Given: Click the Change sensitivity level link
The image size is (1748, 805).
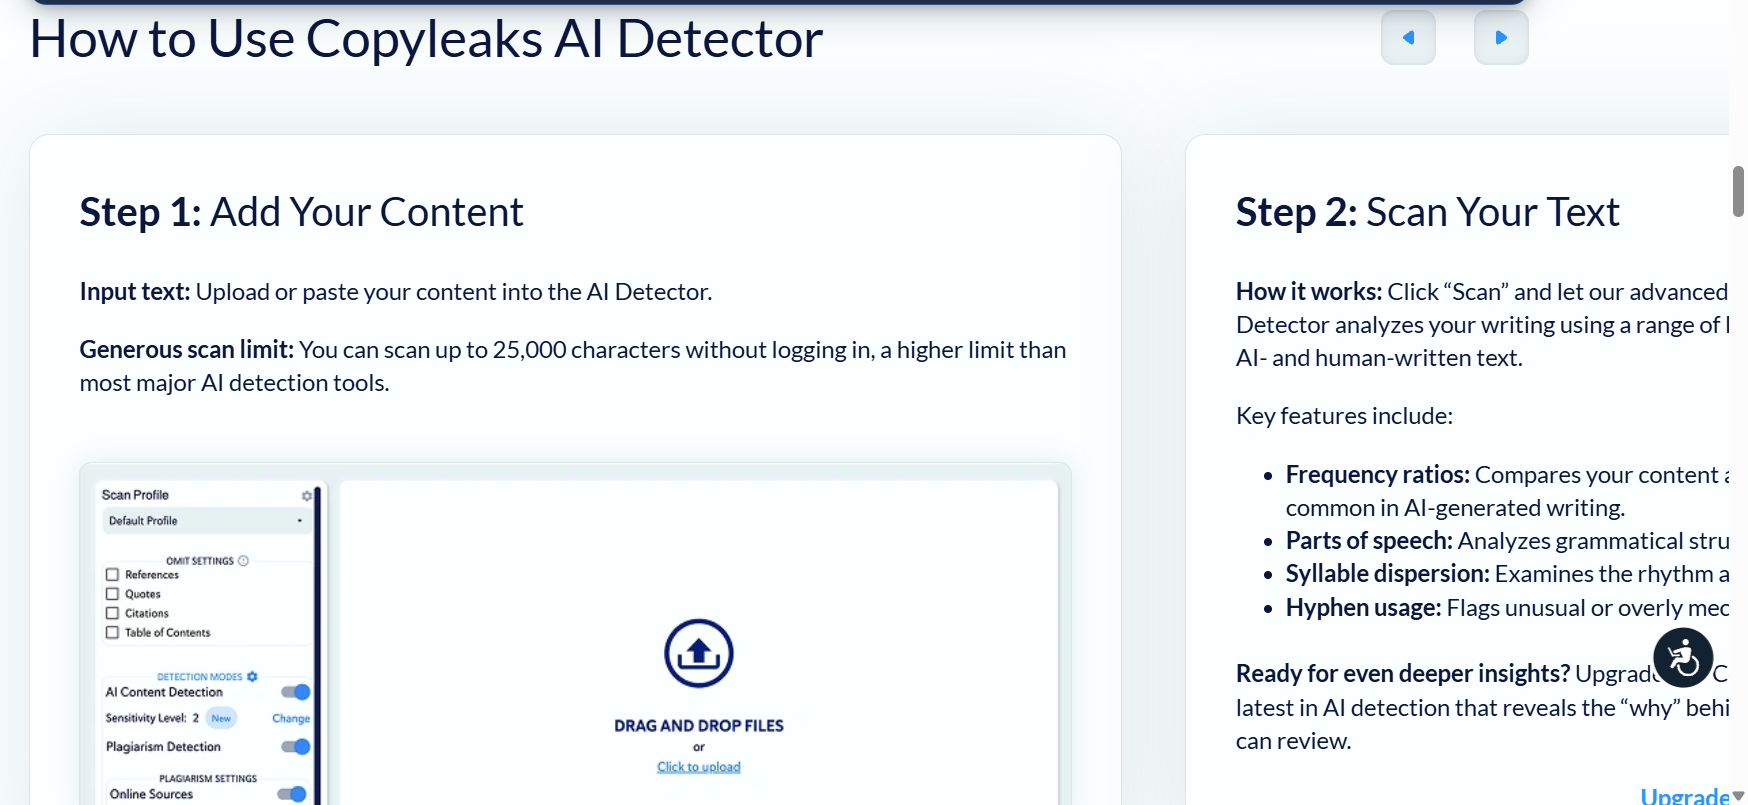Looking at the screenshot, I should 291,719.
